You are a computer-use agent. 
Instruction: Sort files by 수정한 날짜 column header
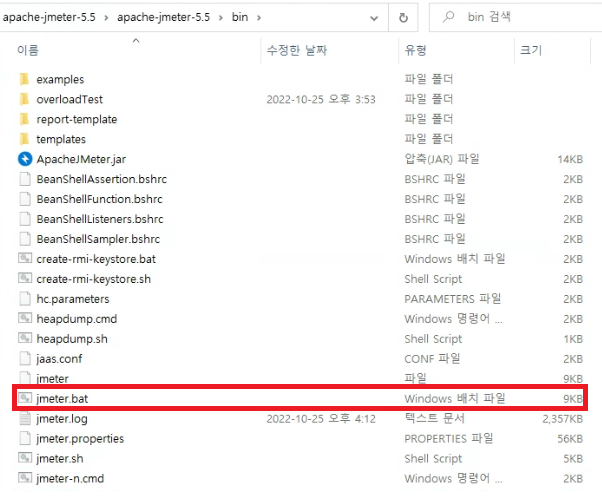297,50
